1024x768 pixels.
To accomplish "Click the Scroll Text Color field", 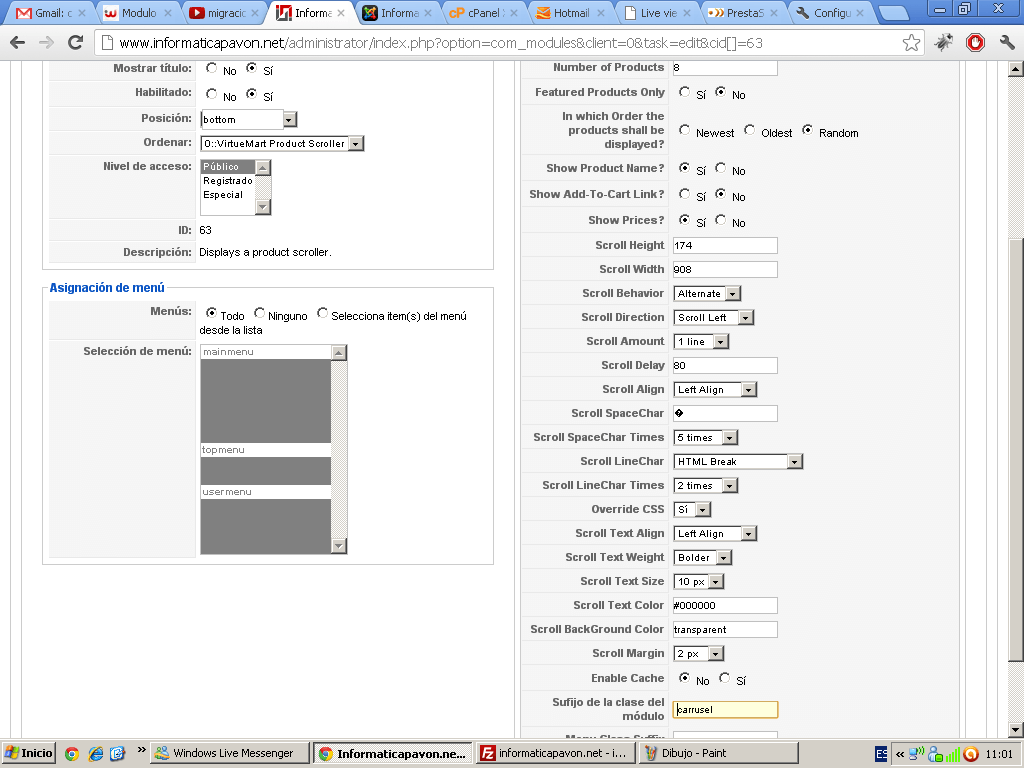I will (725, 605).
